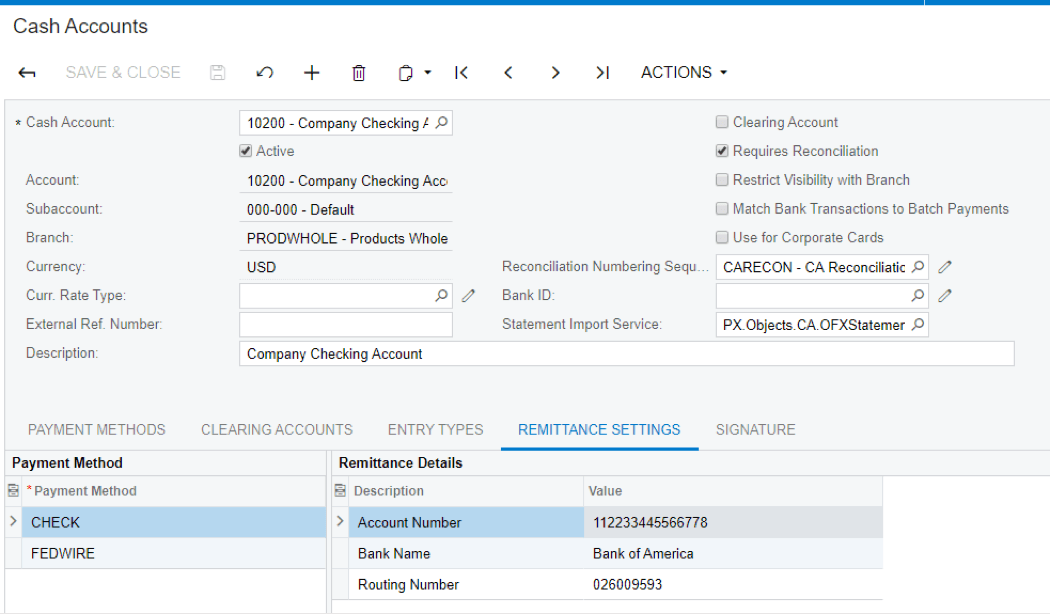
Task: Go to next record icon
Action: (x=555, y=72)
